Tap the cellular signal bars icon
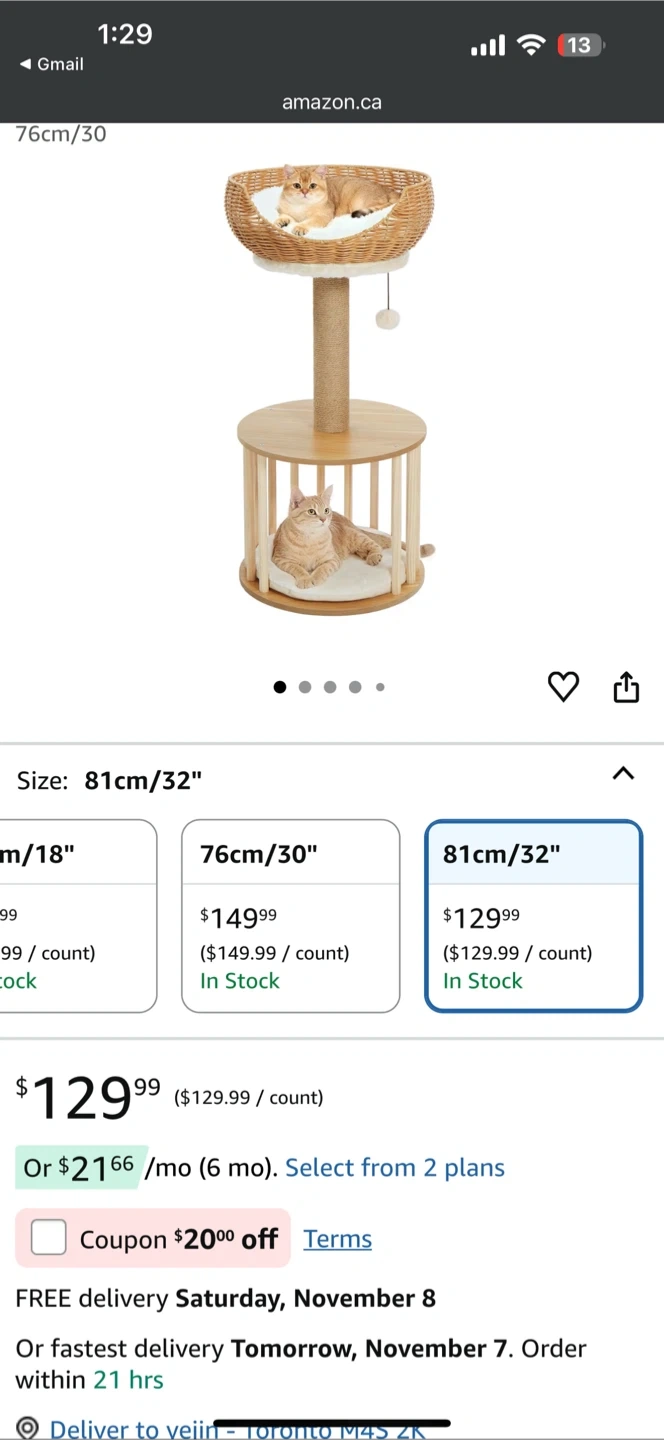Image resolution: width=664 pixels, height=1440 pixels. (488, 46)
